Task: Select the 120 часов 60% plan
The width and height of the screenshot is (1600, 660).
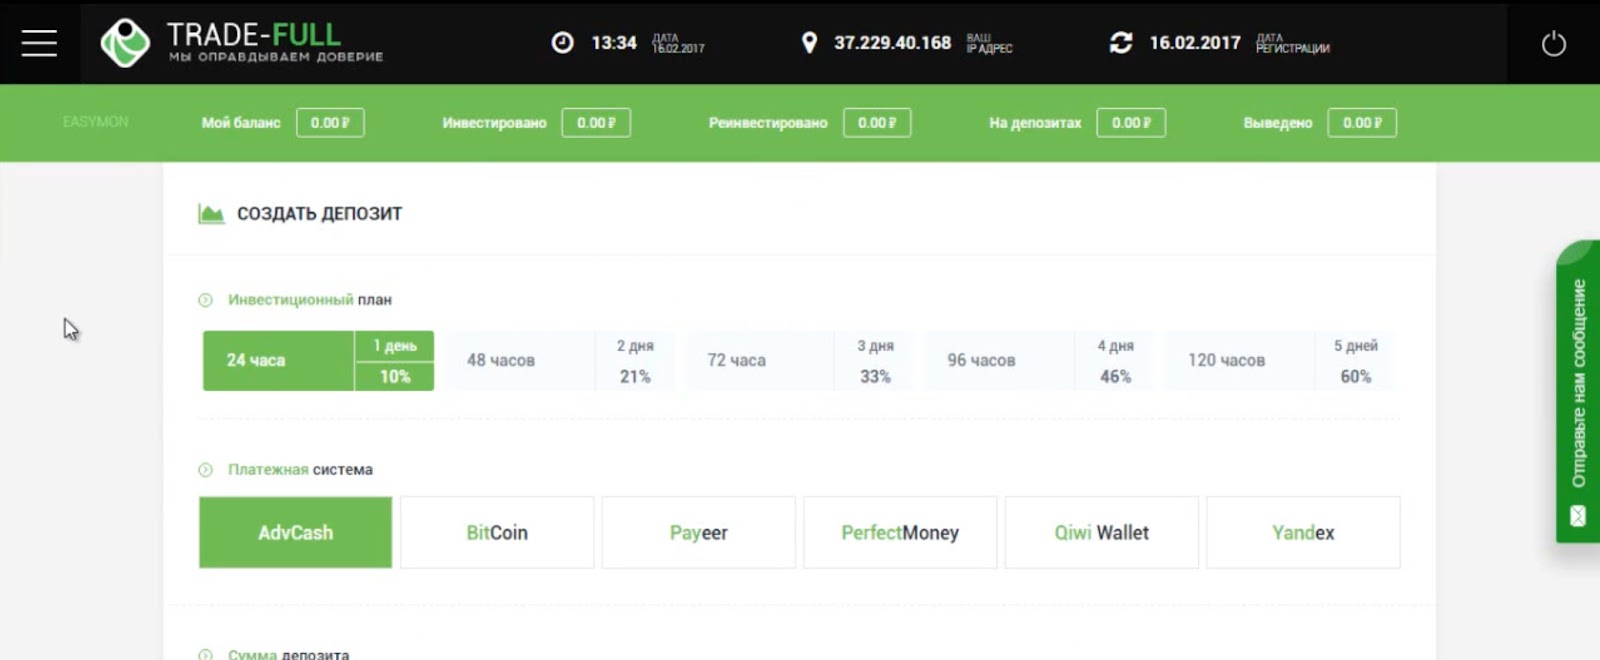Action: coord(1281,361)
